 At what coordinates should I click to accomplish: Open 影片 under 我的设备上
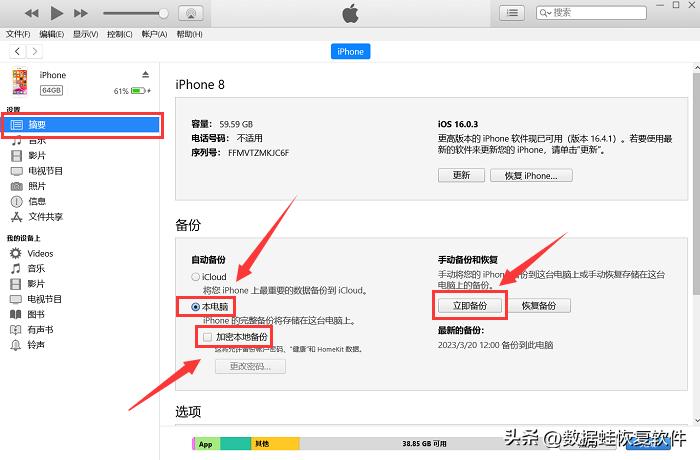(x=36, y=284)
